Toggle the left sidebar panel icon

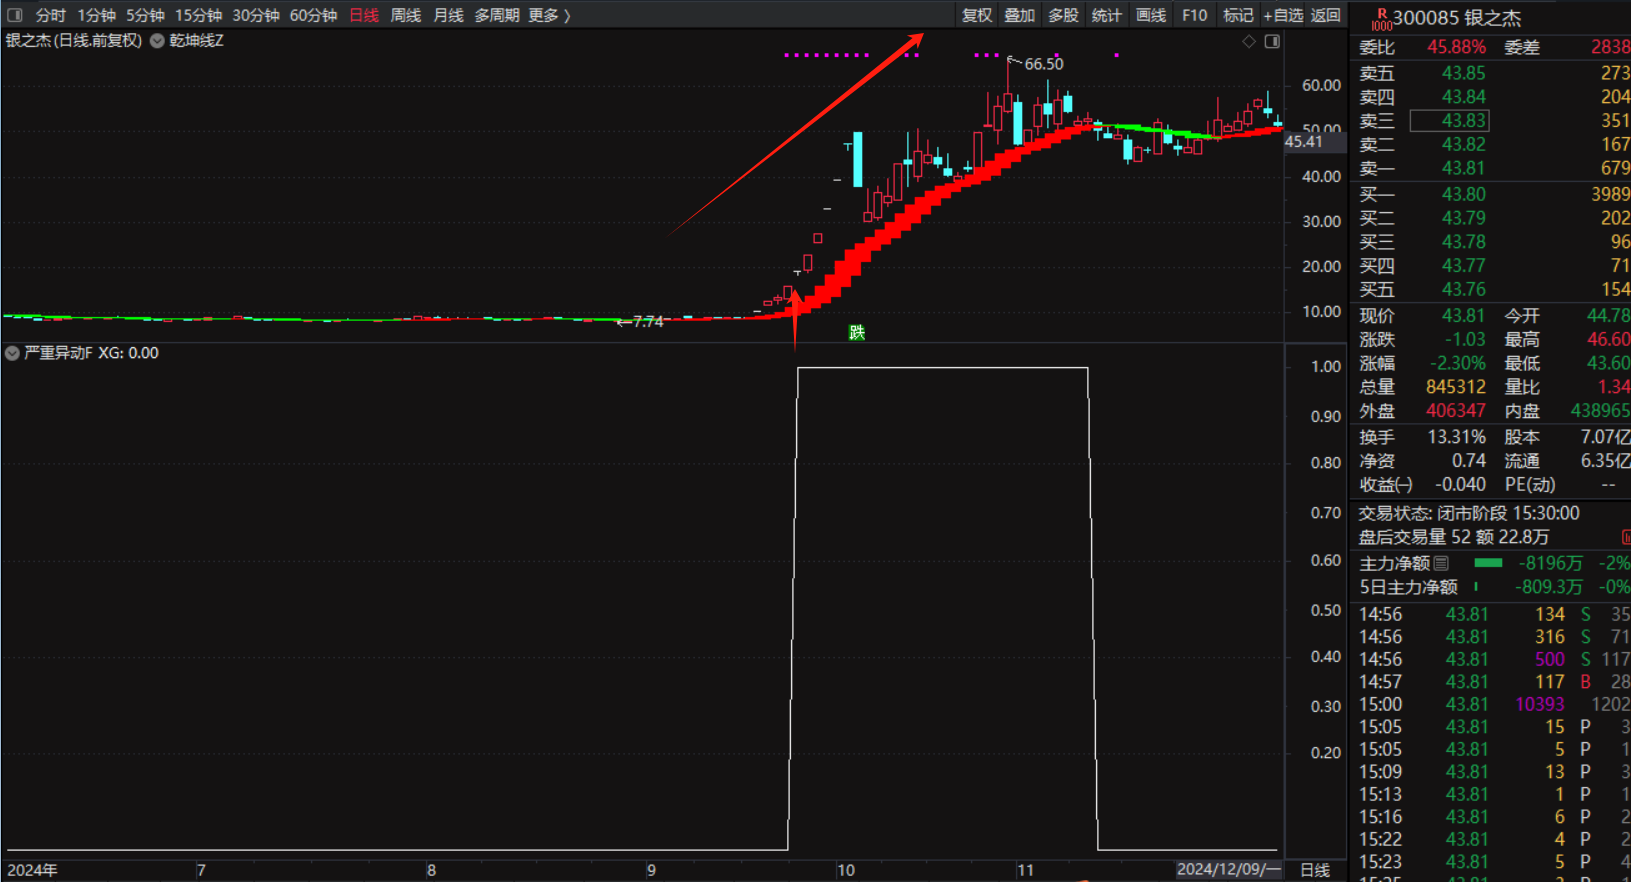(14, 15)
